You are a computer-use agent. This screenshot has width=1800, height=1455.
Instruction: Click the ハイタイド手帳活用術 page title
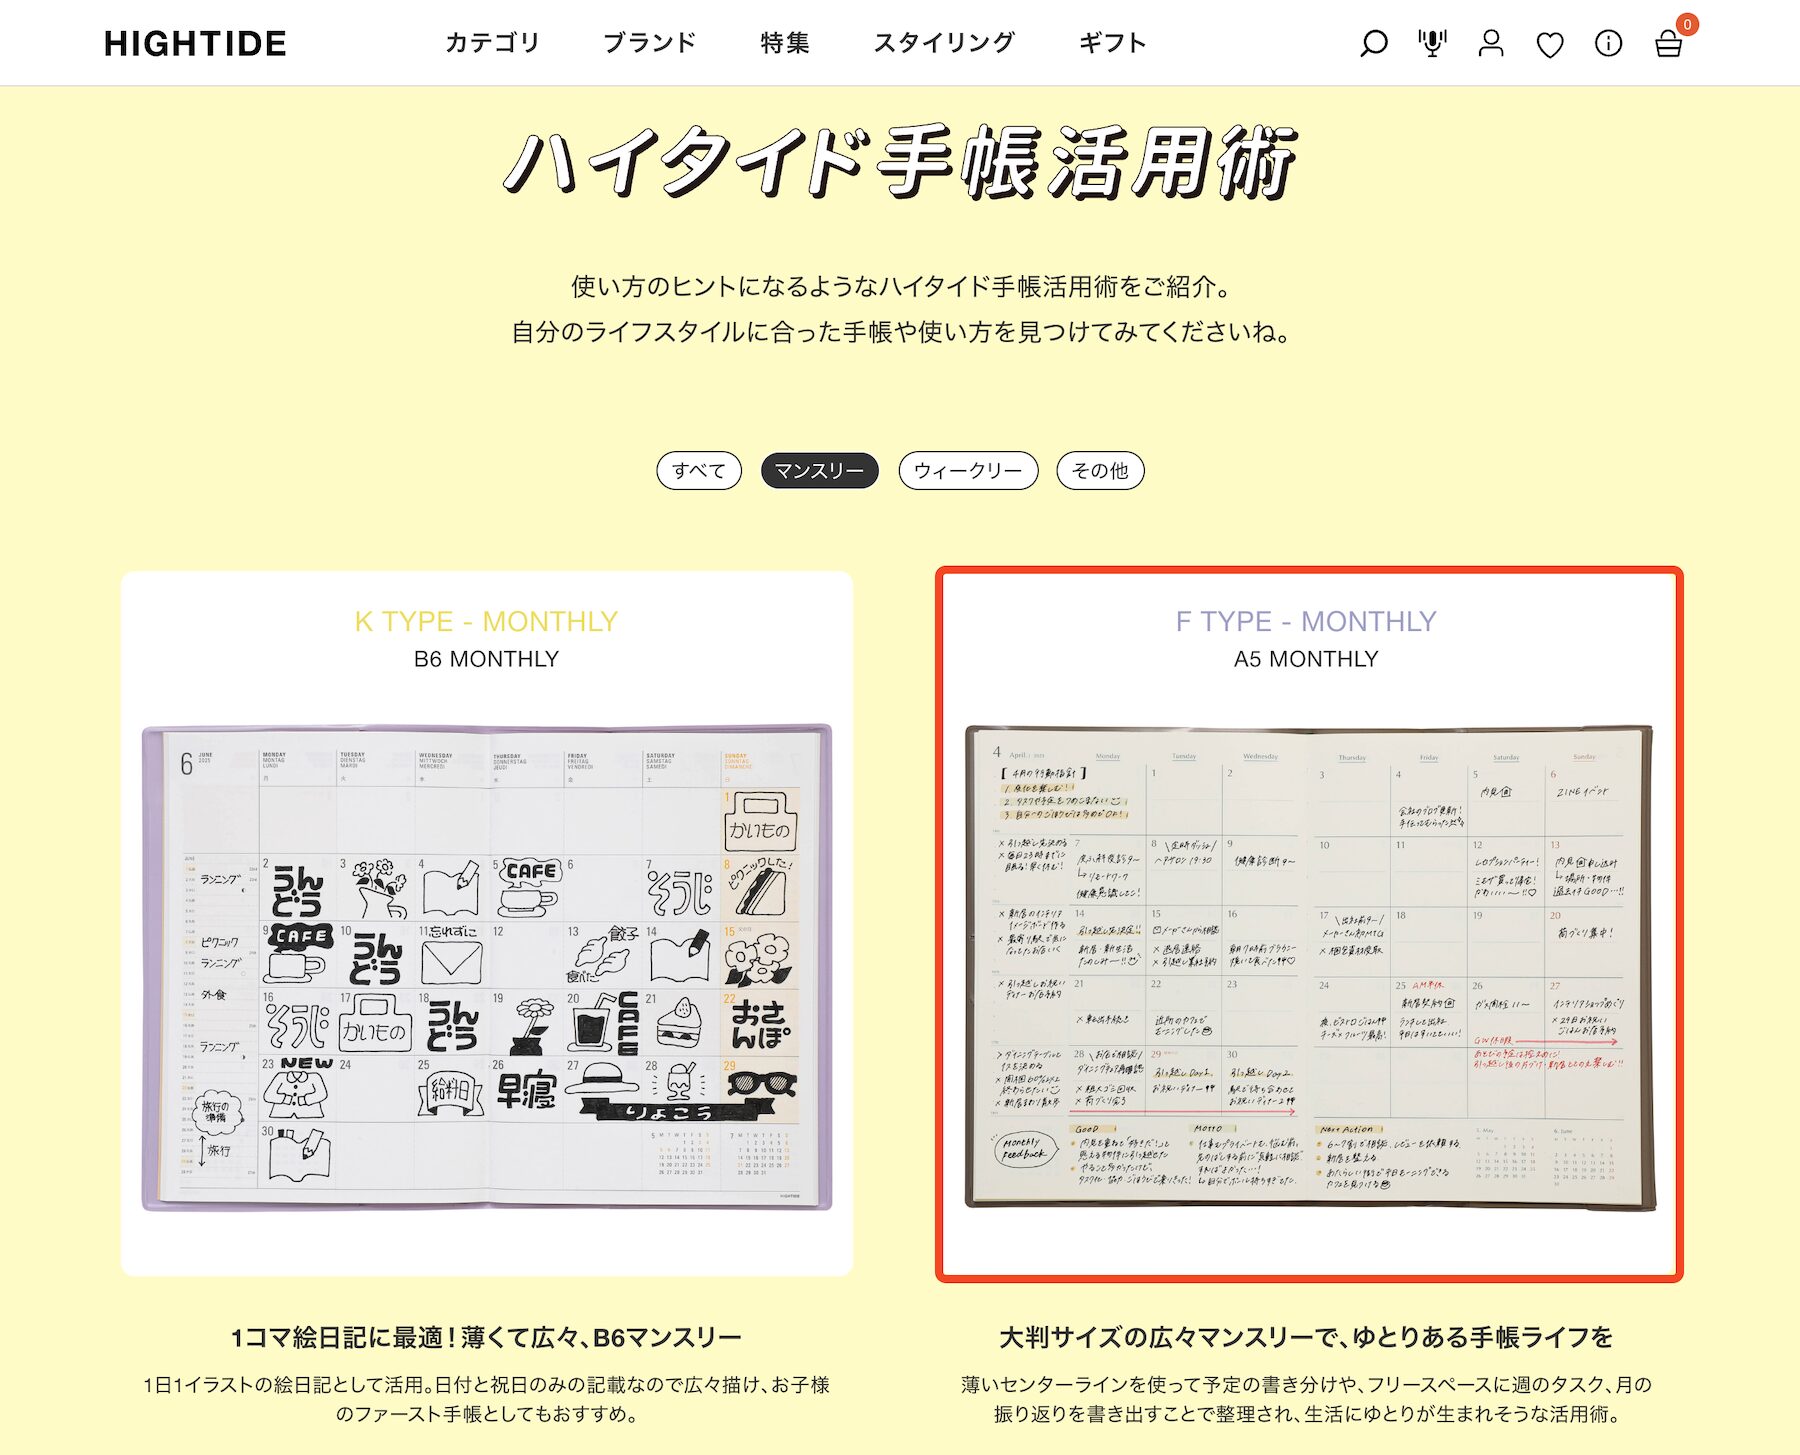(x=900, y=162)
